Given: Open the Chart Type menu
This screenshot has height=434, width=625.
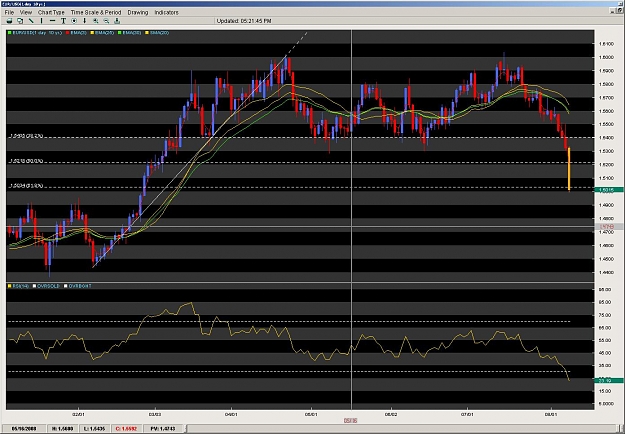Looking at the screenshot, I should 51,12.
